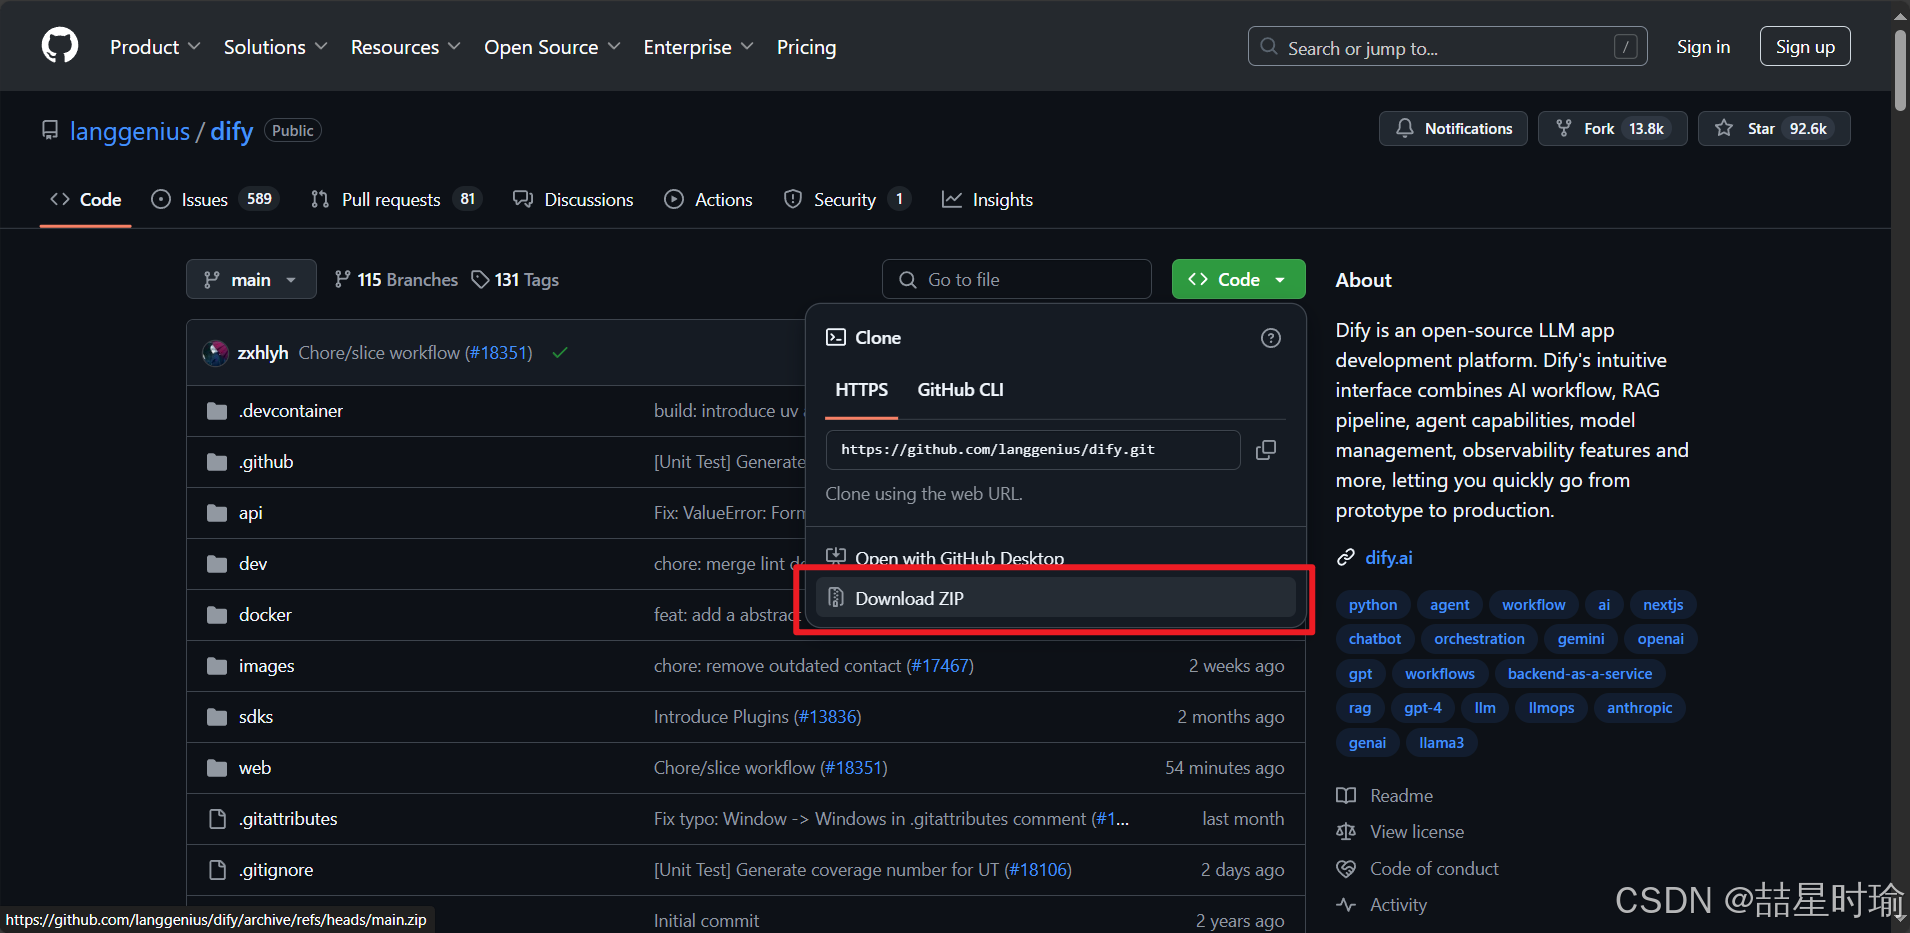The height and width of the screenshot is (933, 1910).
Task: Toggle the green Code dropdown button
Action: pyautogui.click(x=1238, y=280)
